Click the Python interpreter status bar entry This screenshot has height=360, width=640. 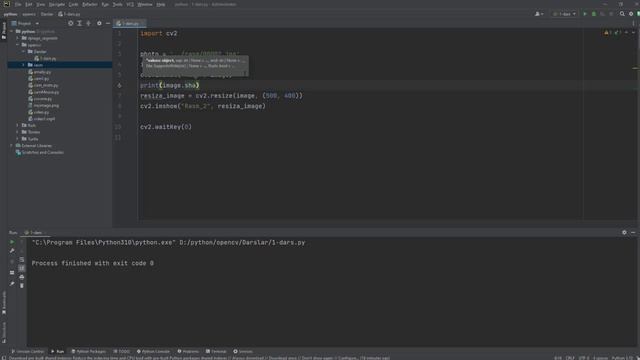[622, 358]
